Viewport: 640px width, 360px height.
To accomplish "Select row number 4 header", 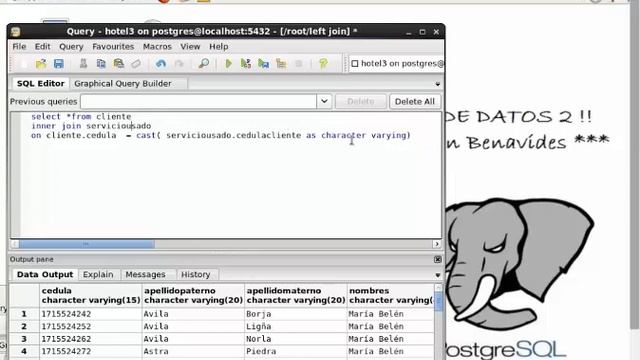I will [x=24, y=351].
